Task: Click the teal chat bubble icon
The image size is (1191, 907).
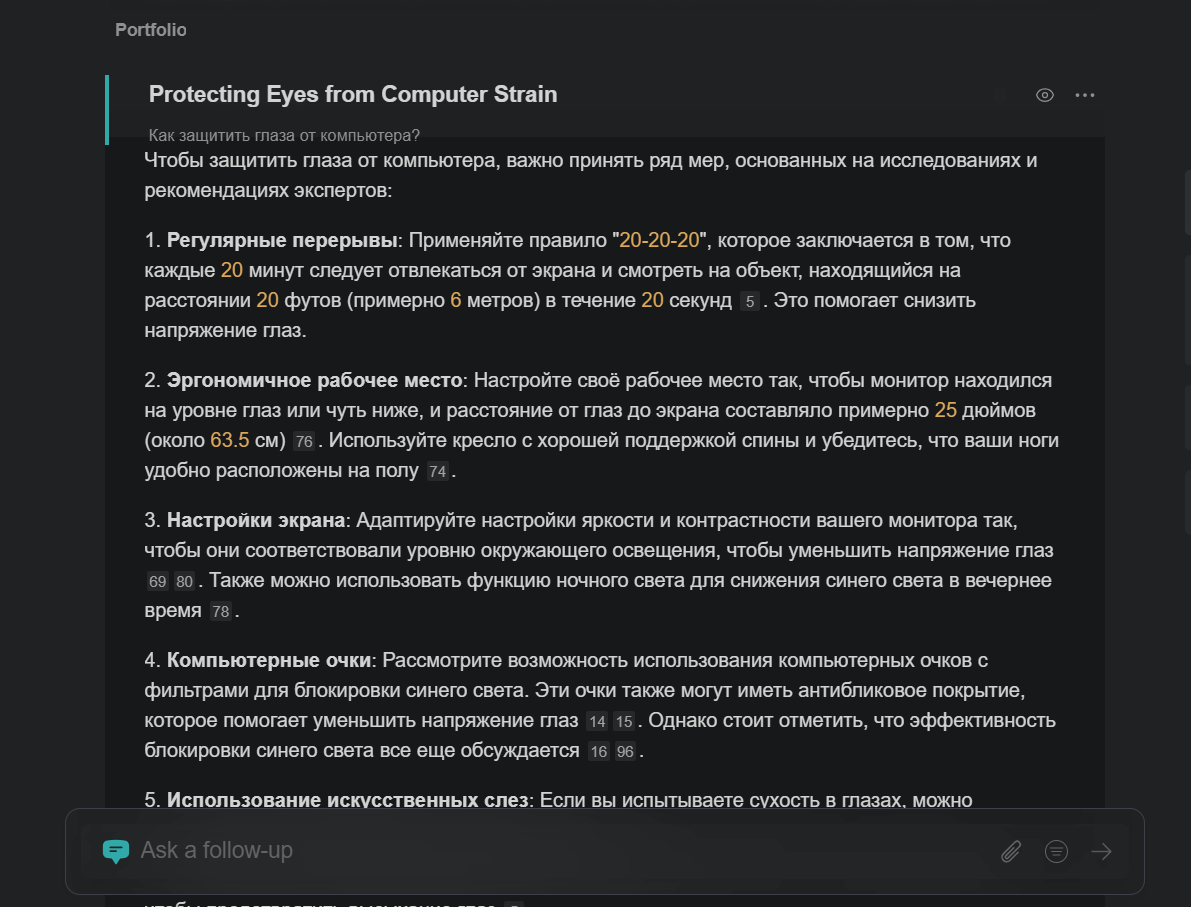Action: [x=116, y=851]
